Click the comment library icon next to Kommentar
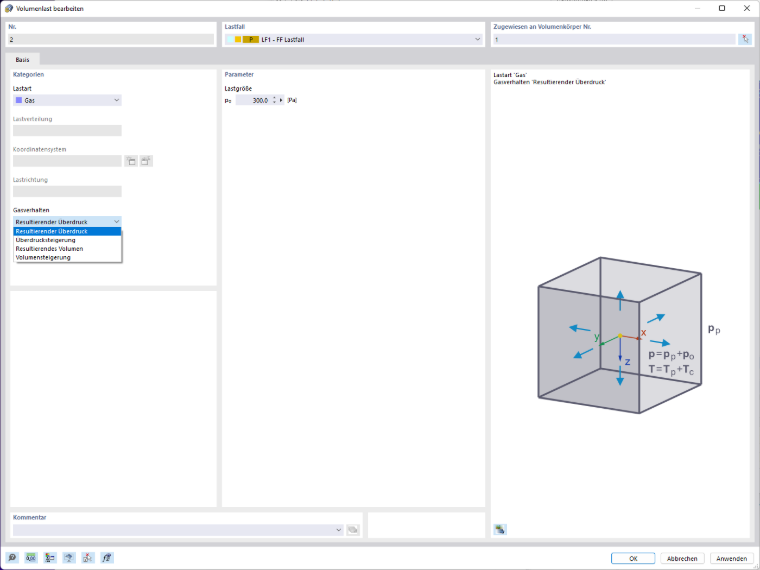This screenshot has width=760, height=570. 353,530
